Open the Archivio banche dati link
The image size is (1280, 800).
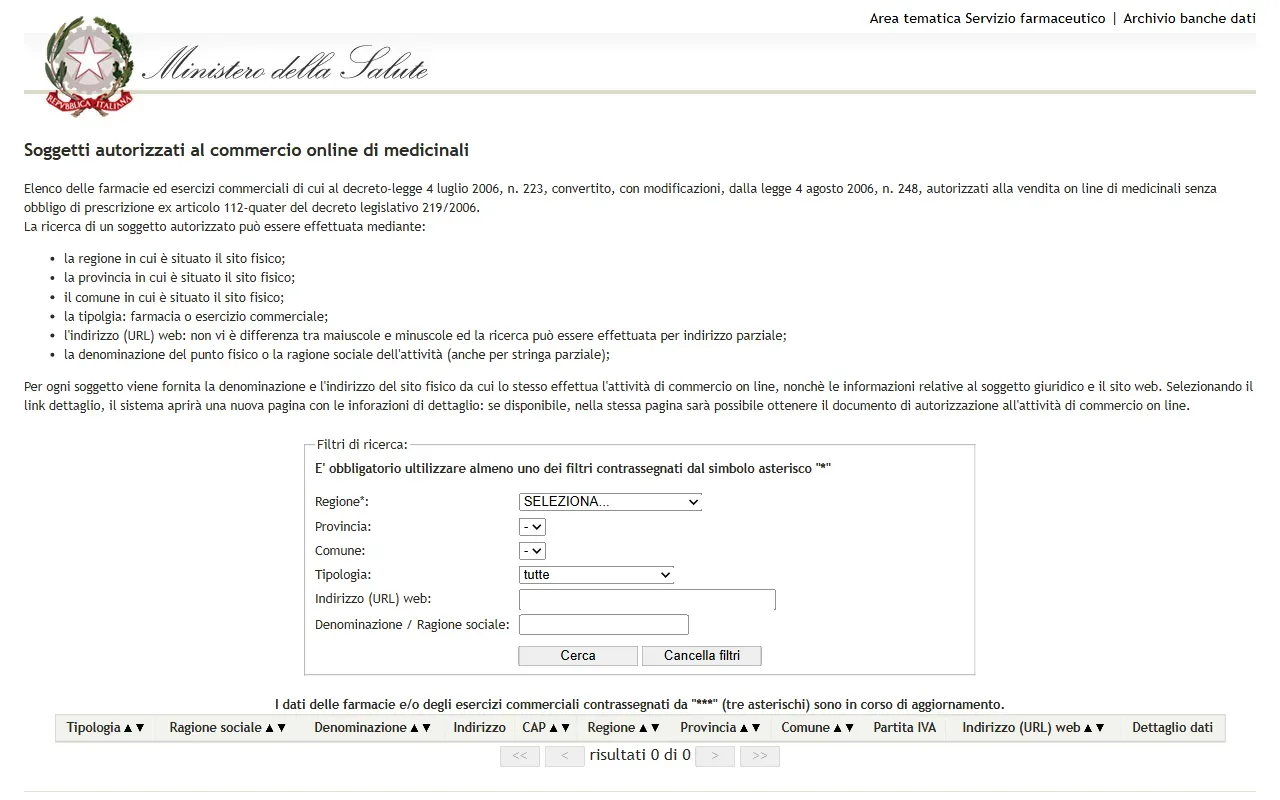click(1189, 19)
